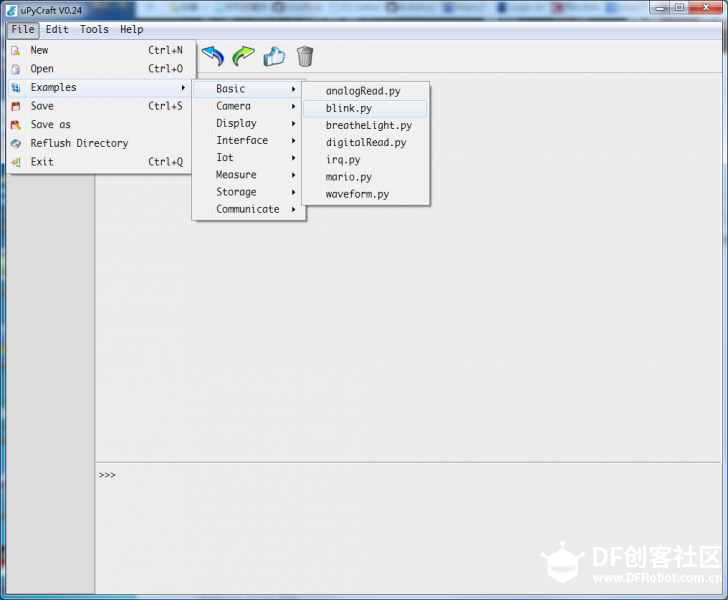This screenshot has width=728, height=600.
Task: Open the analogRead.py example
Action: click(x=365, y=91)
